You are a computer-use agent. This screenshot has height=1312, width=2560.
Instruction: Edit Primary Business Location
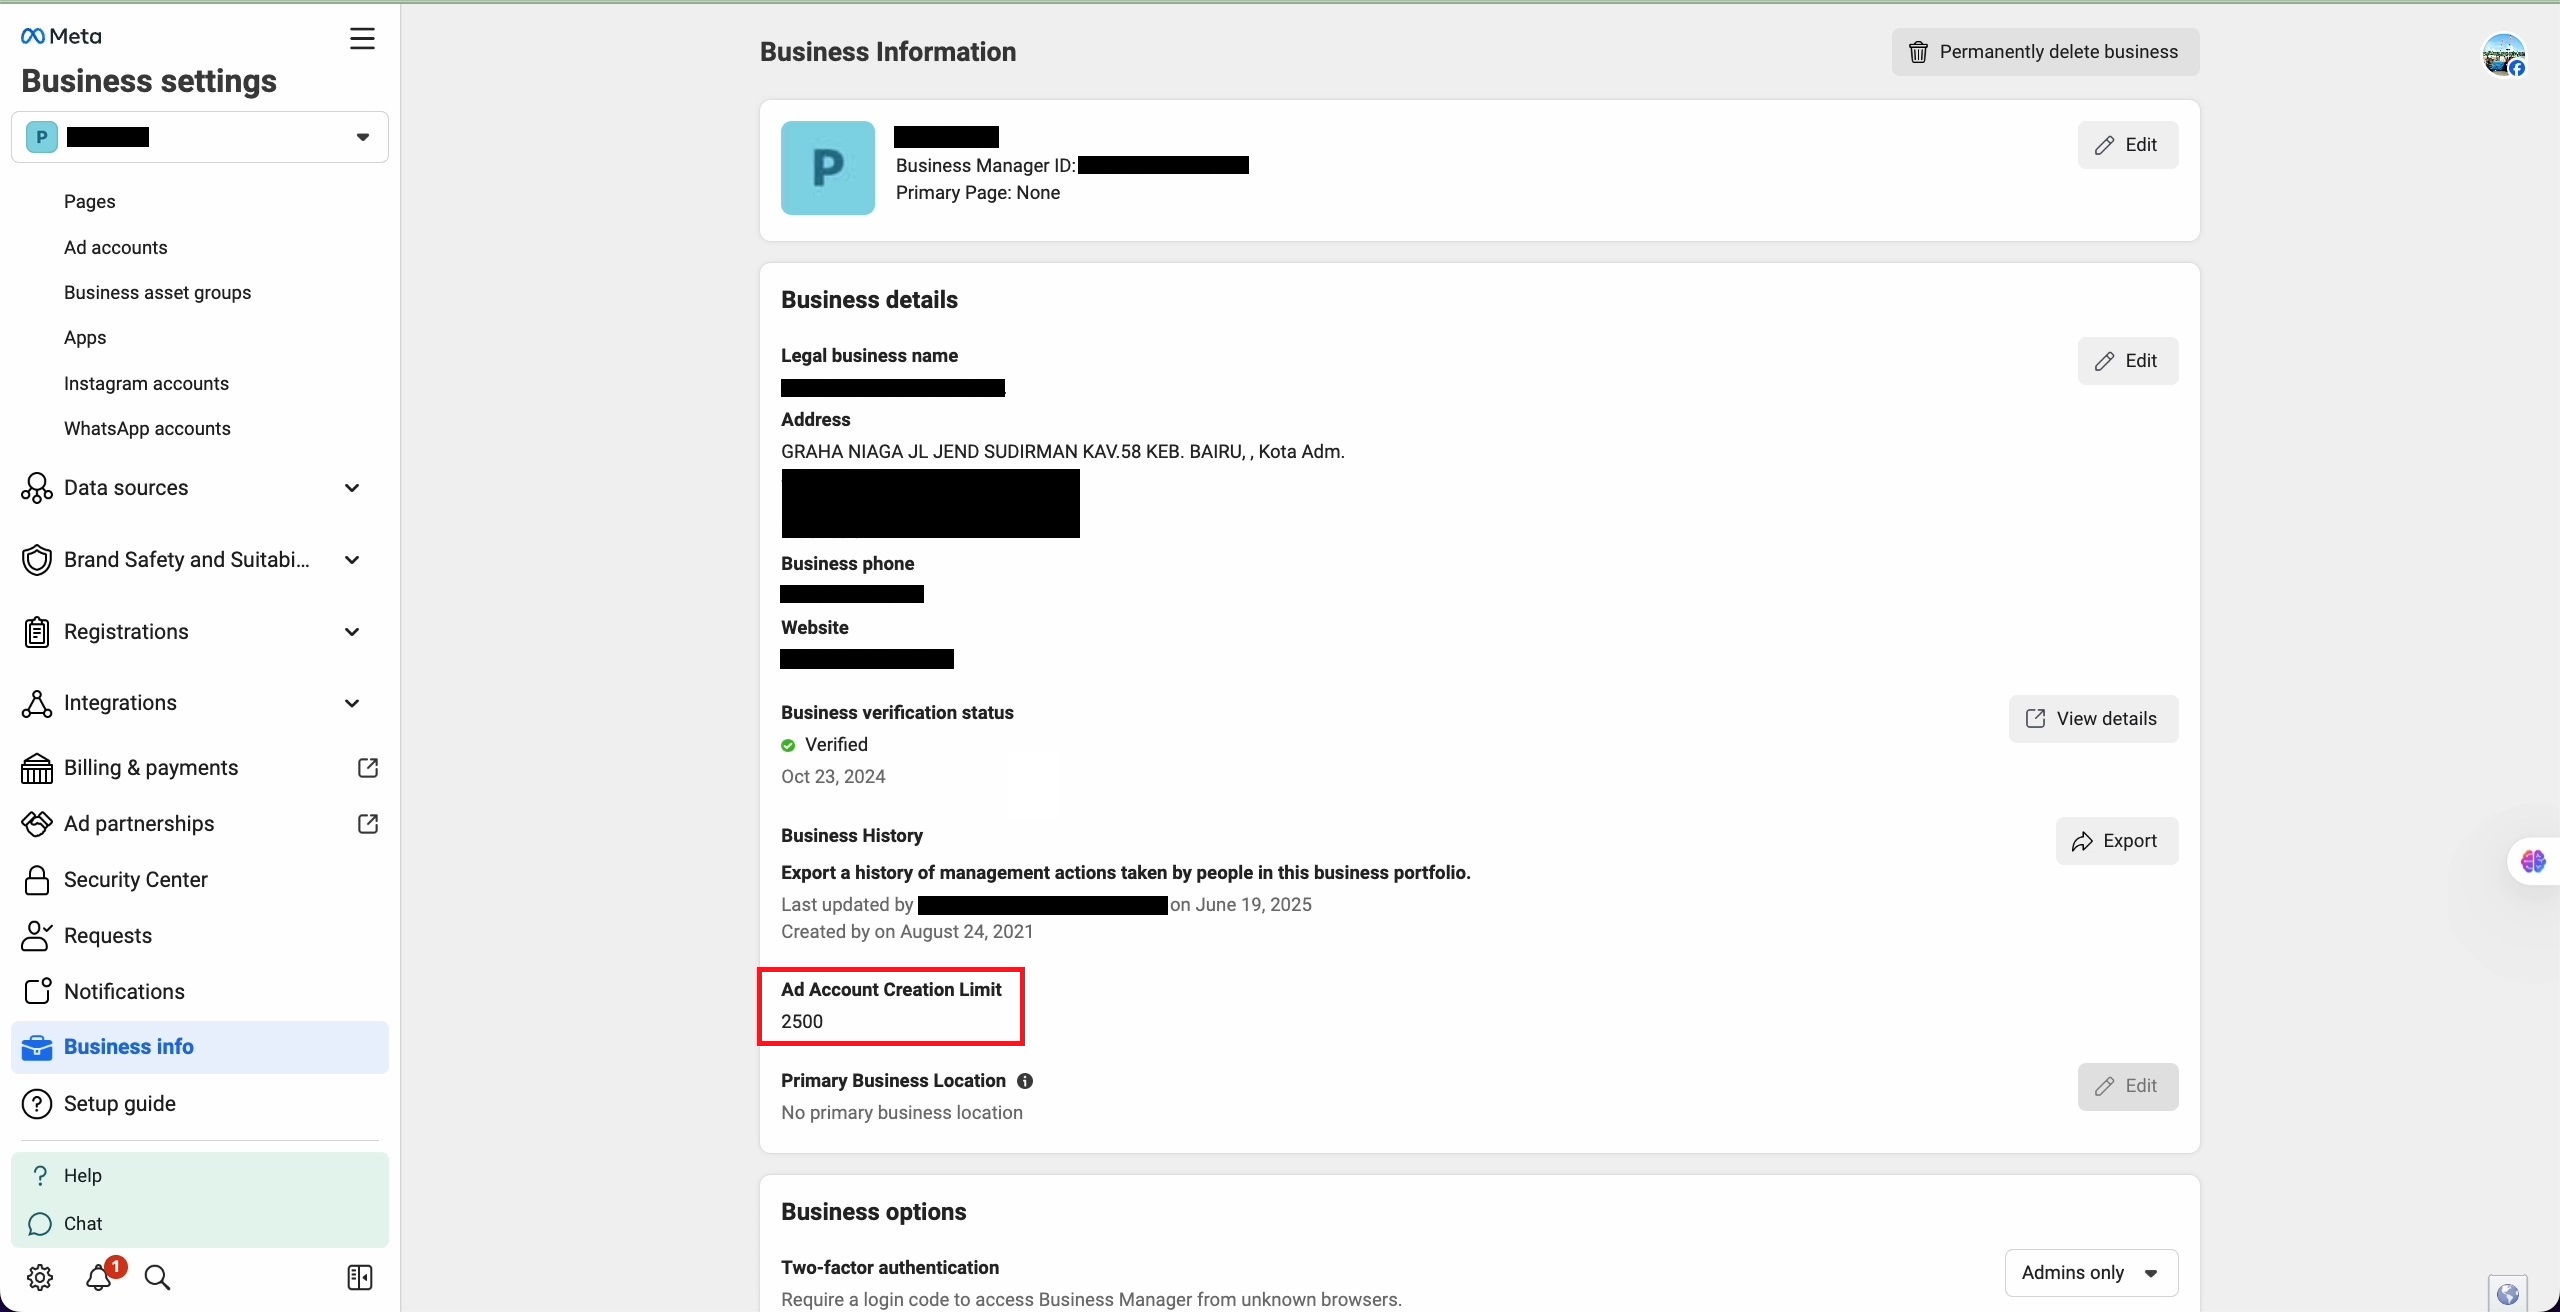click(x=2128, y=1086)
